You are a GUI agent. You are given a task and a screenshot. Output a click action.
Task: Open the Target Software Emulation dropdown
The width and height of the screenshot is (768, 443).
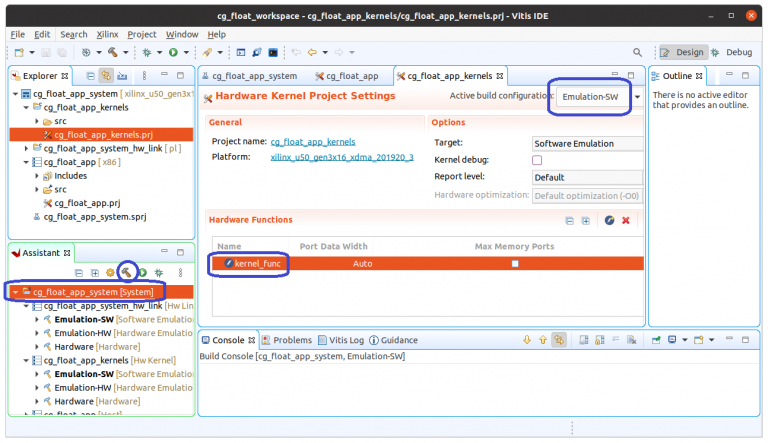[586, 143]
